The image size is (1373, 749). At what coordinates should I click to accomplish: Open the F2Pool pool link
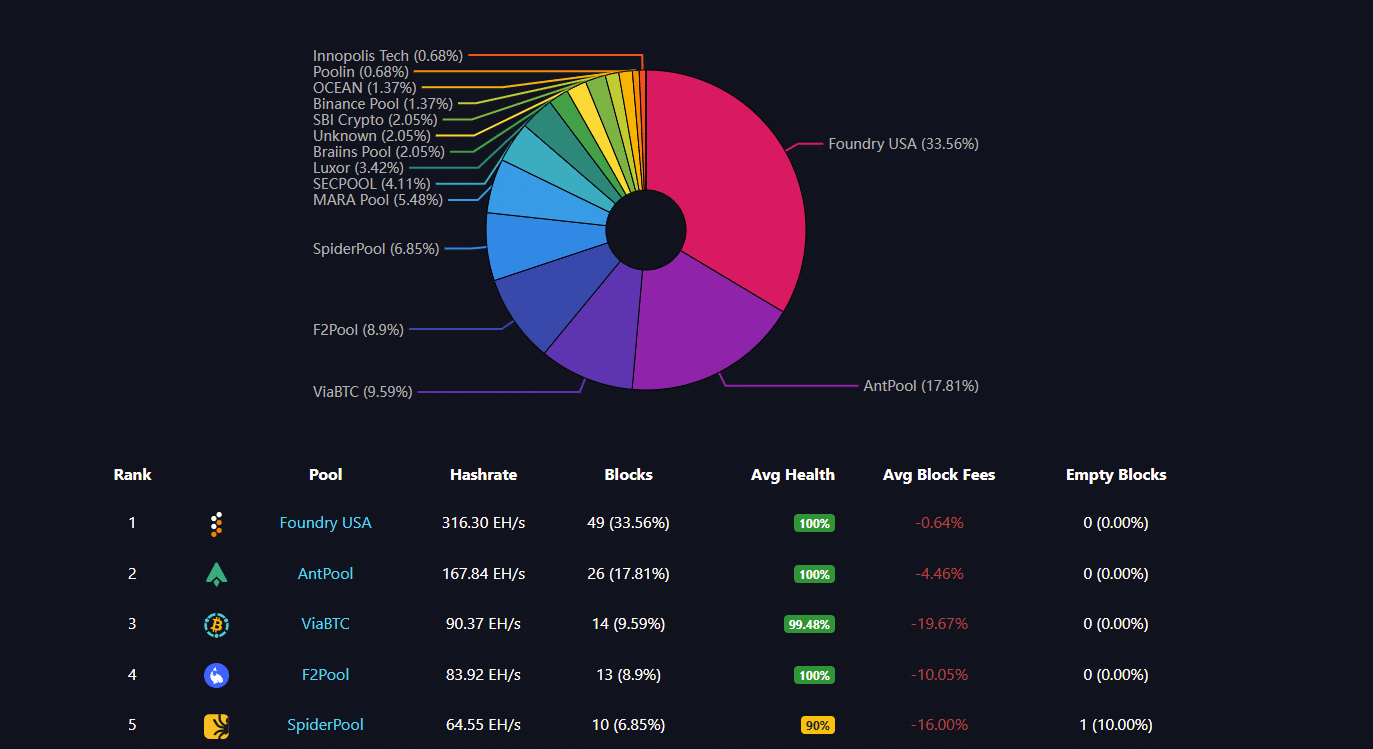(x=325, y=675)
